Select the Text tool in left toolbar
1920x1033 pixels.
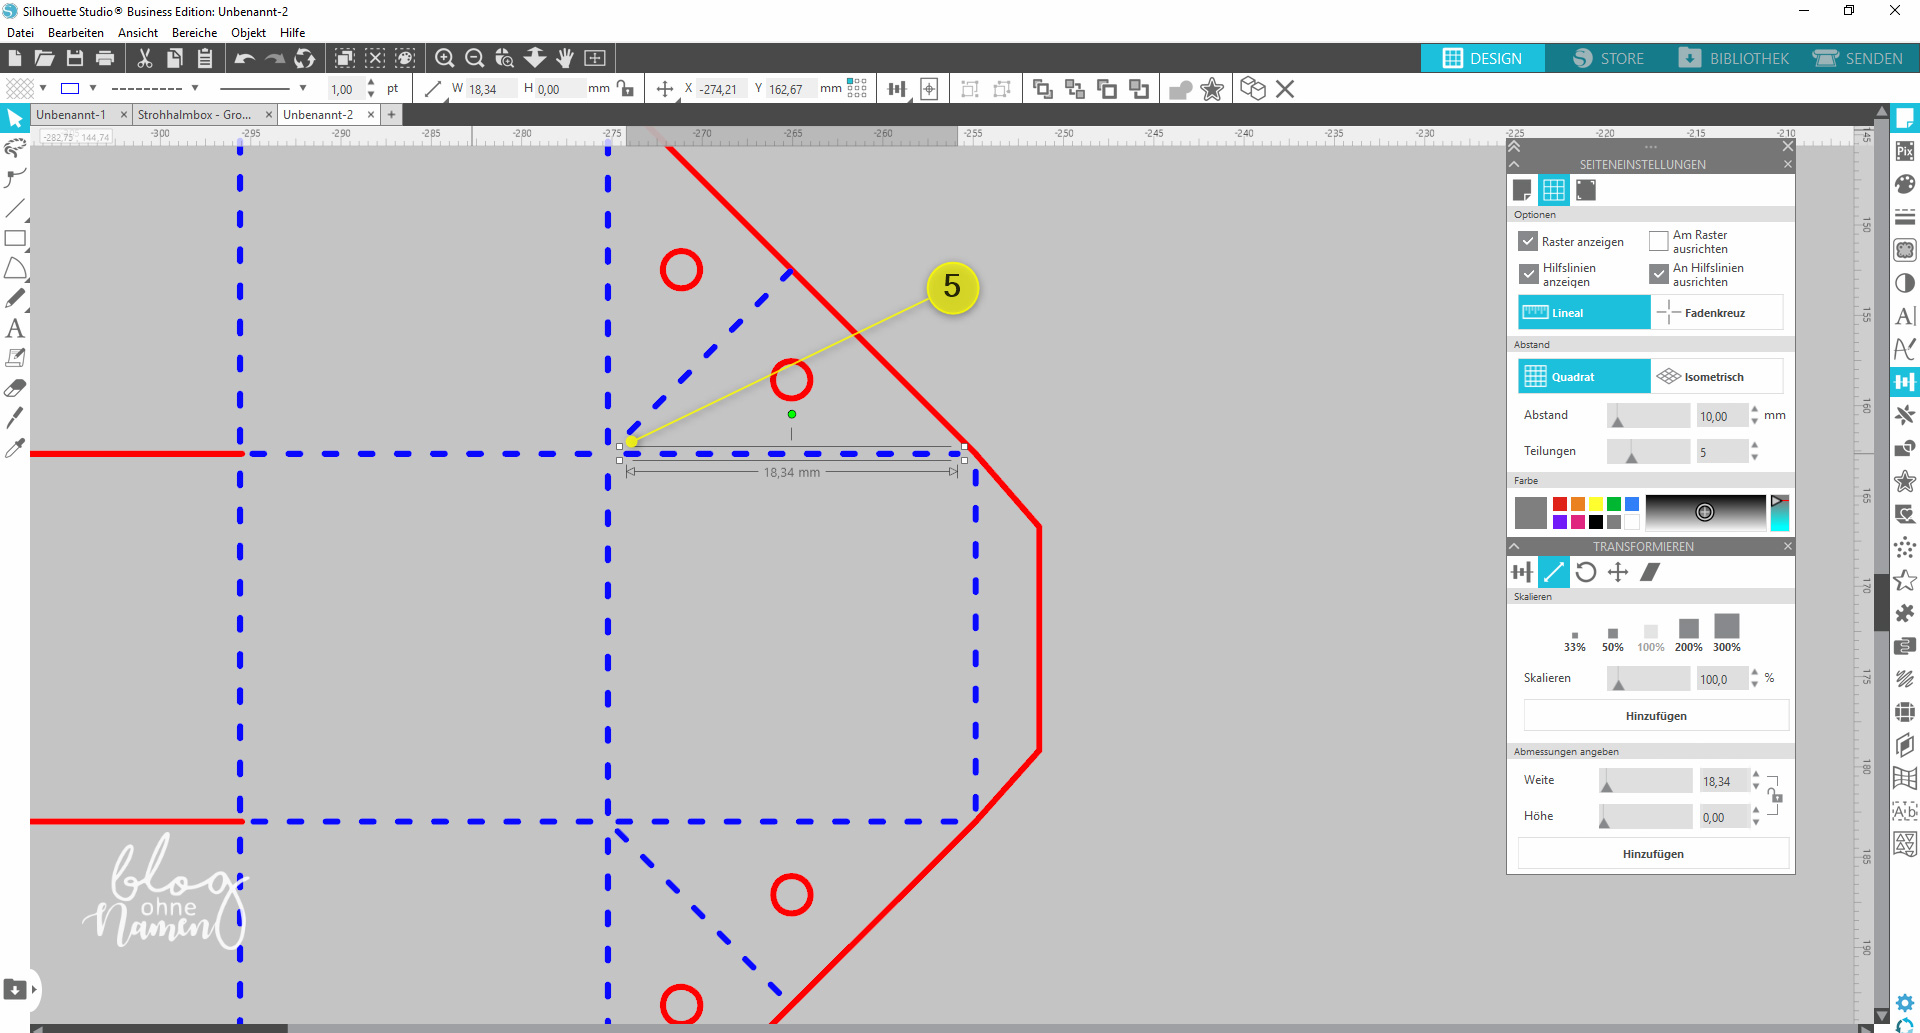15,328
